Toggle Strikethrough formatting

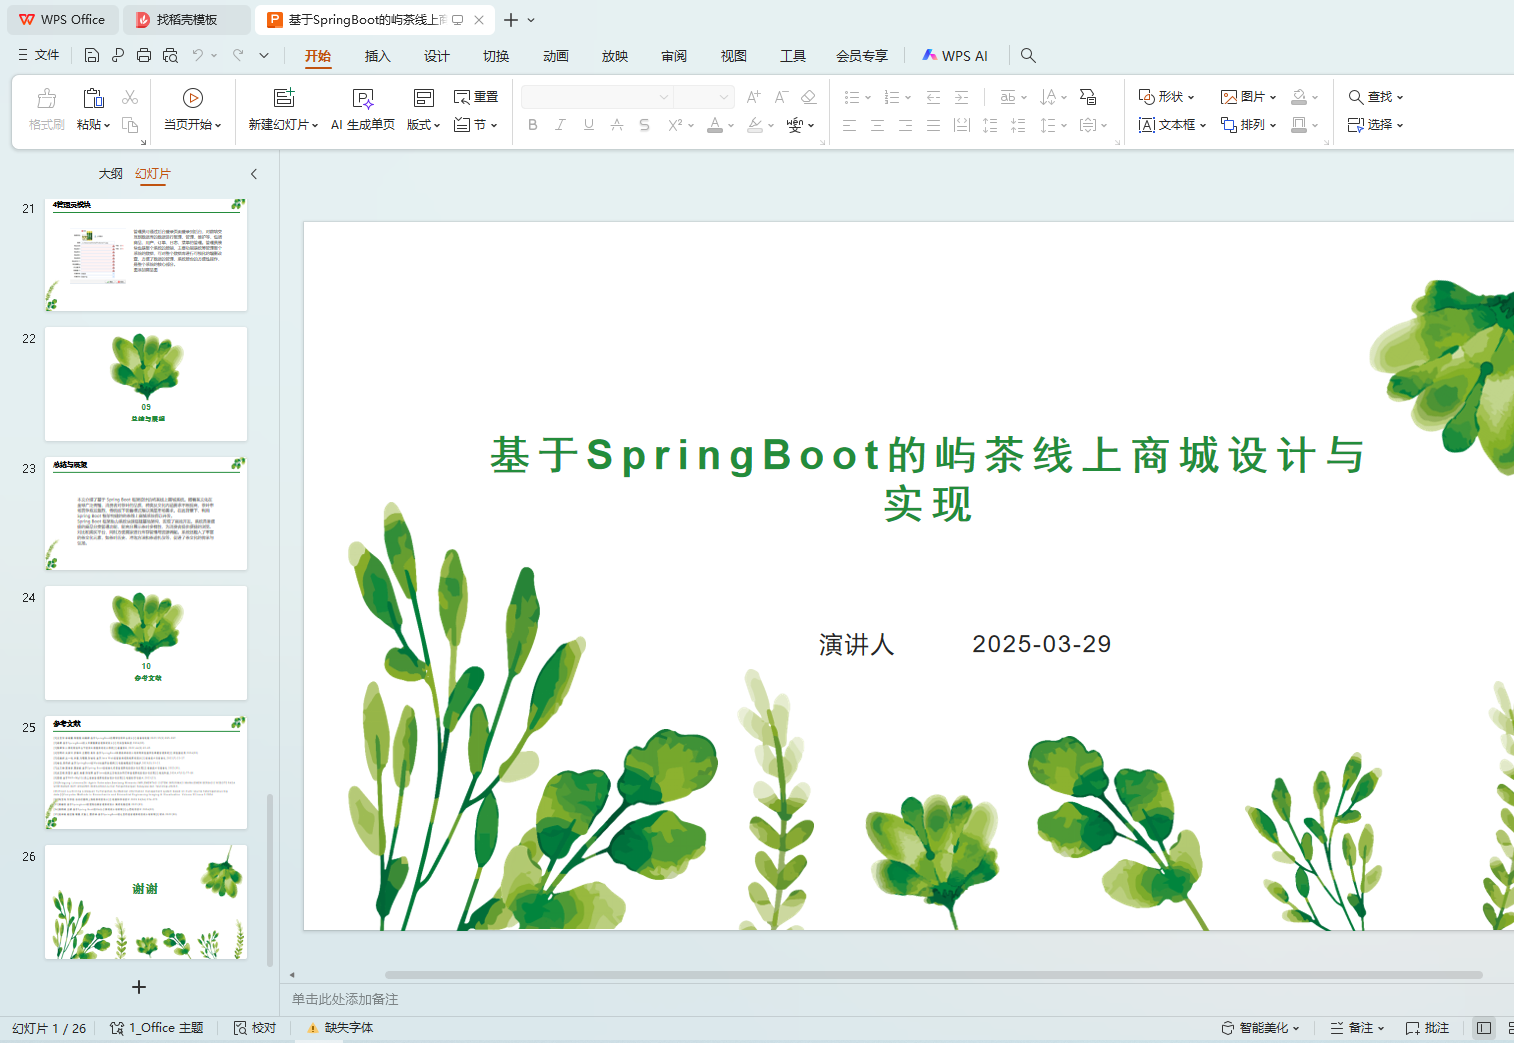(x=617, y=125)
